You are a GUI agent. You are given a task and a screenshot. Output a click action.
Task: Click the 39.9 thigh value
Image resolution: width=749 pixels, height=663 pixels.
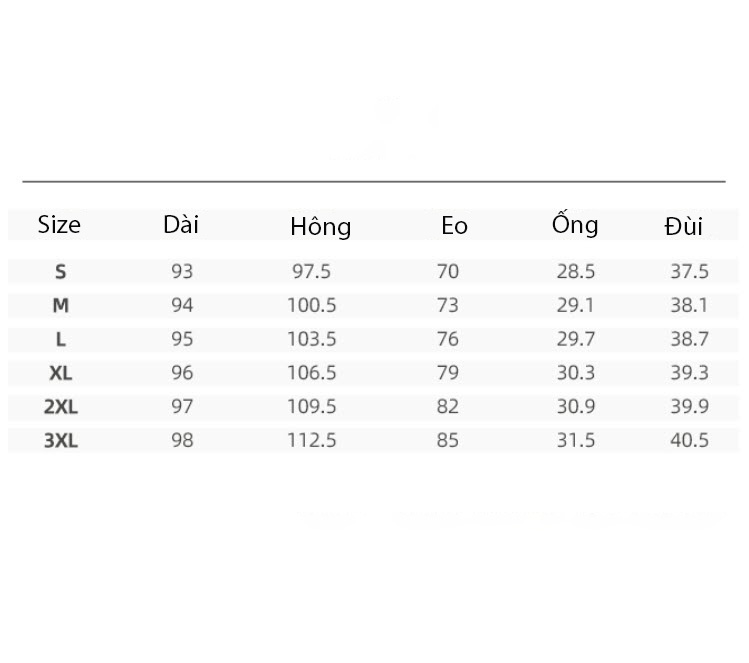(x=689, y=406)
